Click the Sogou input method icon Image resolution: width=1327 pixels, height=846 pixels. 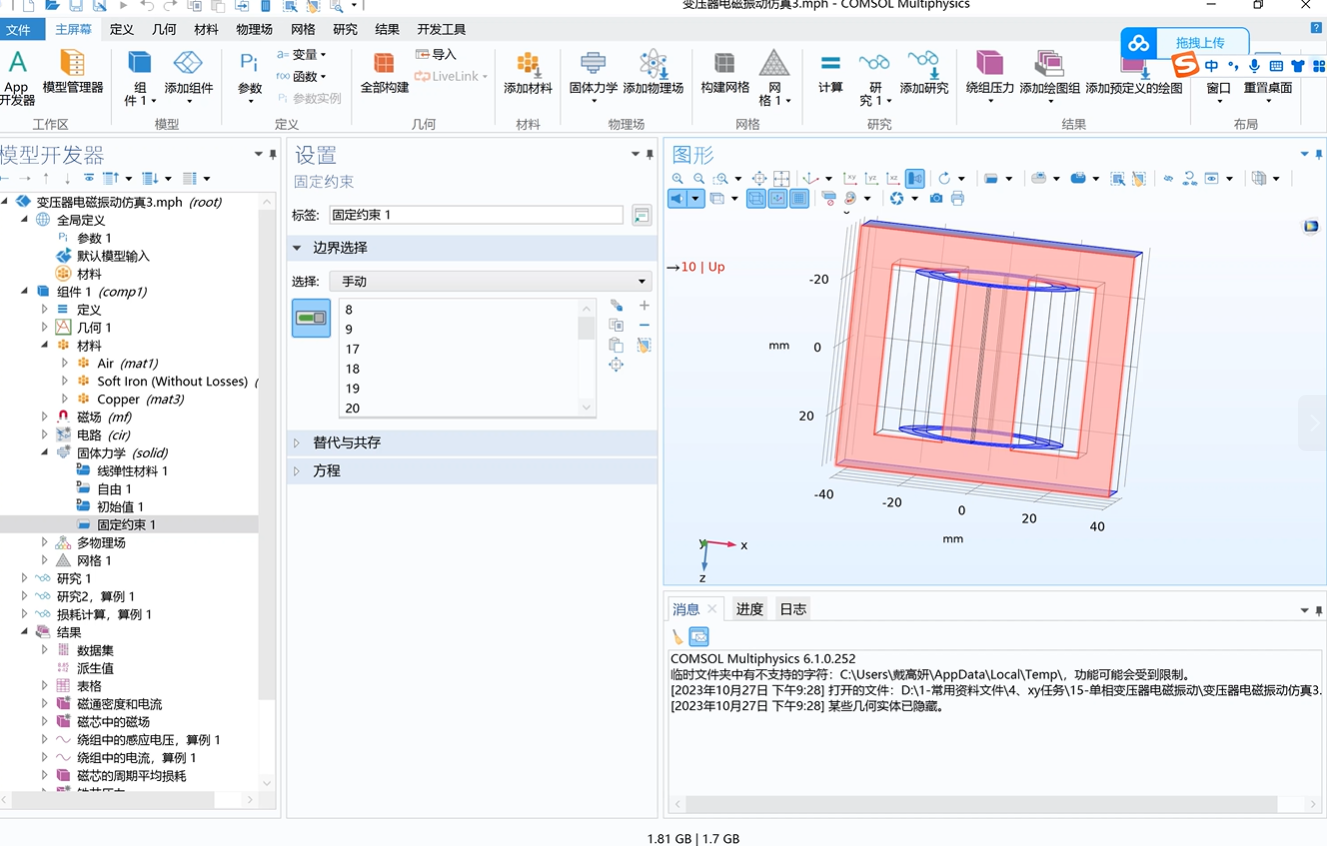tap(1186, 65)
